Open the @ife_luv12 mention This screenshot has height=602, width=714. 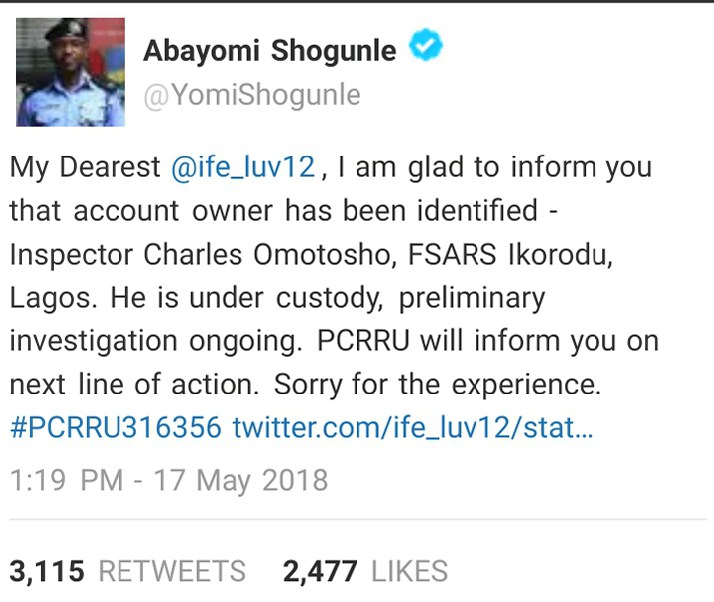pos(246,167)
